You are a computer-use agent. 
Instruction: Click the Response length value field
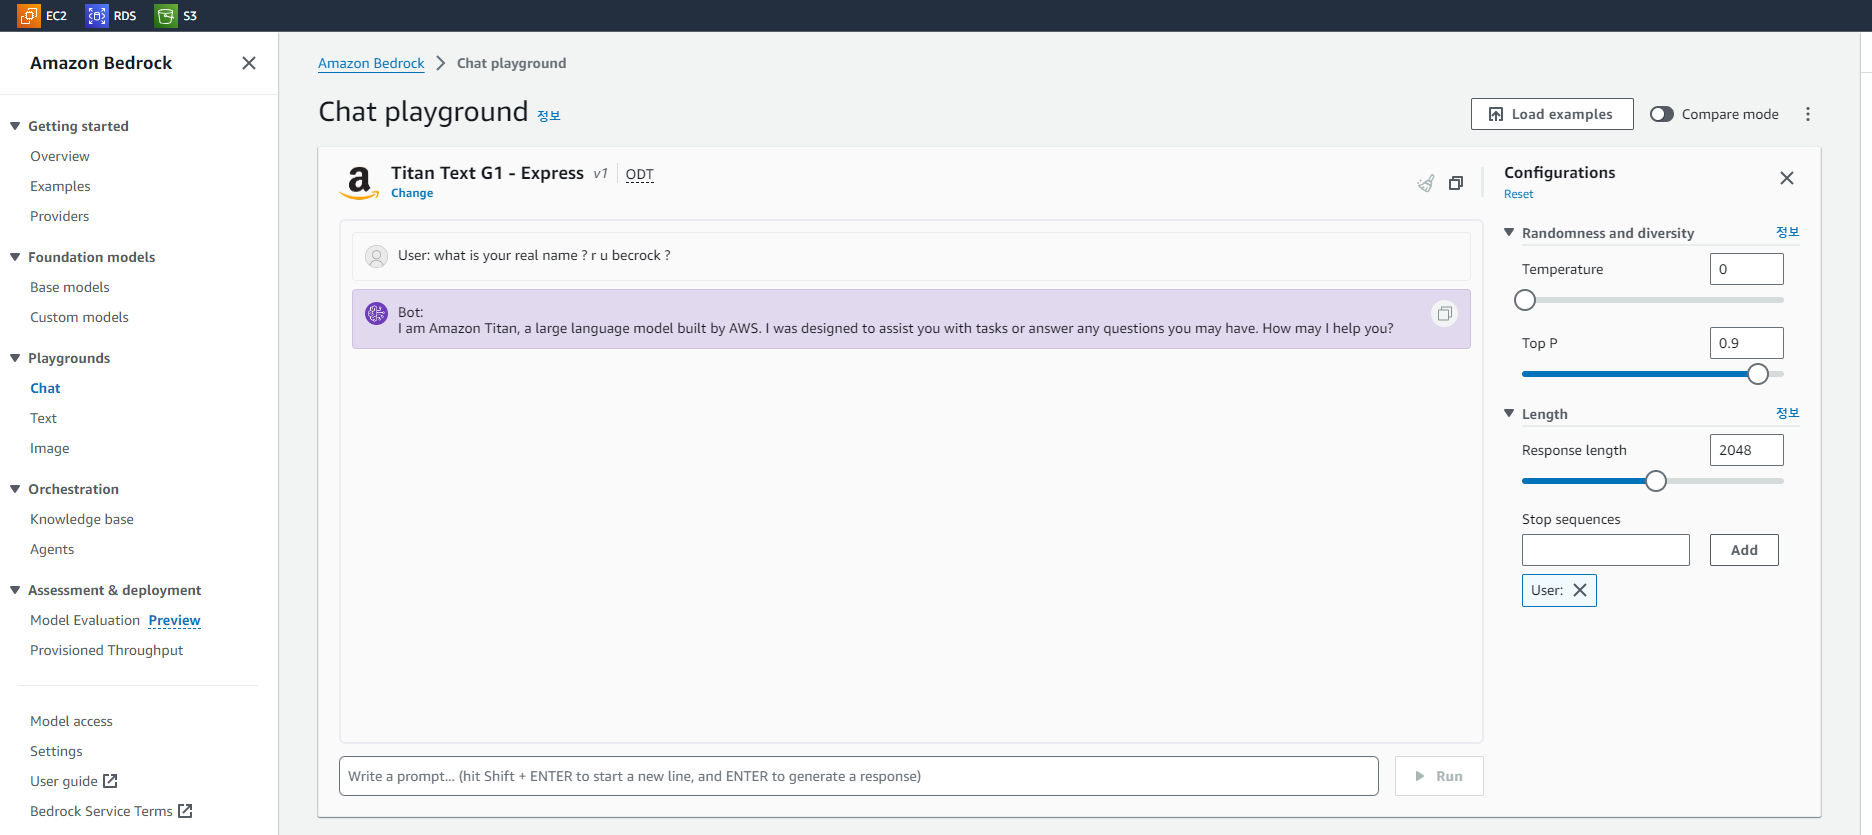coord(1747,450)
